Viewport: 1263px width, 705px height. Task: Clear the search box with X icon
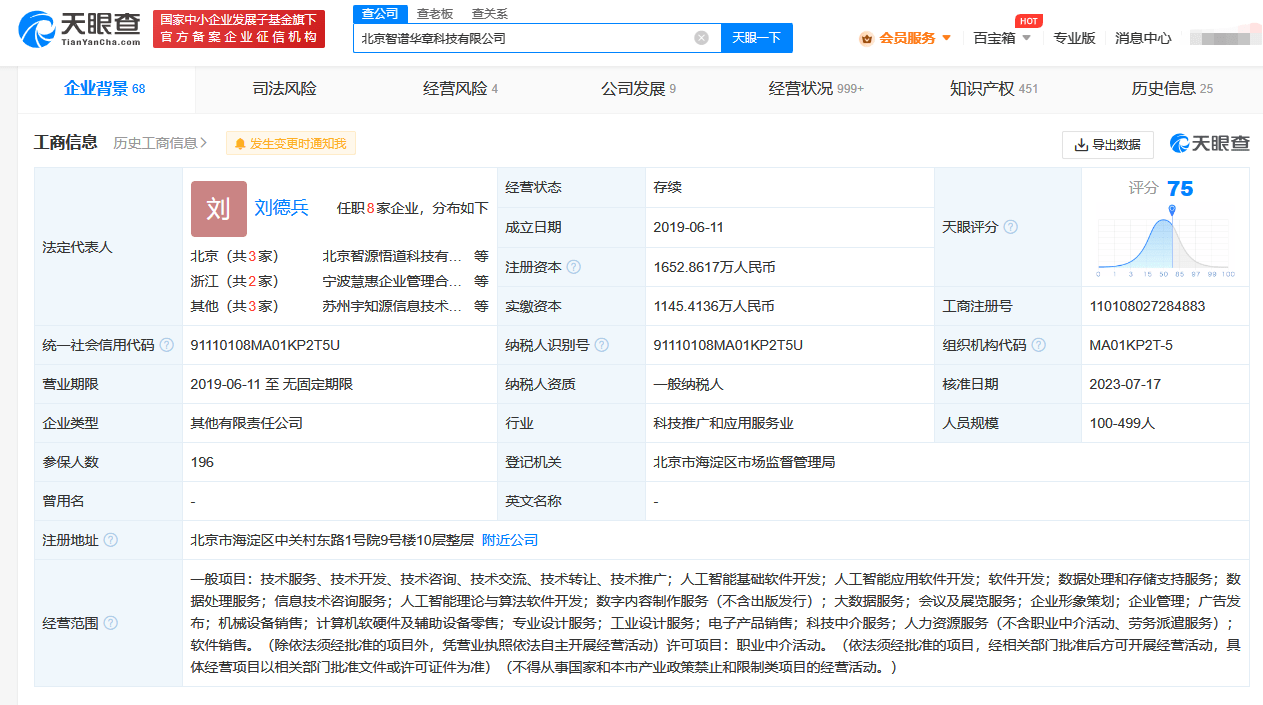click(701, 38)
